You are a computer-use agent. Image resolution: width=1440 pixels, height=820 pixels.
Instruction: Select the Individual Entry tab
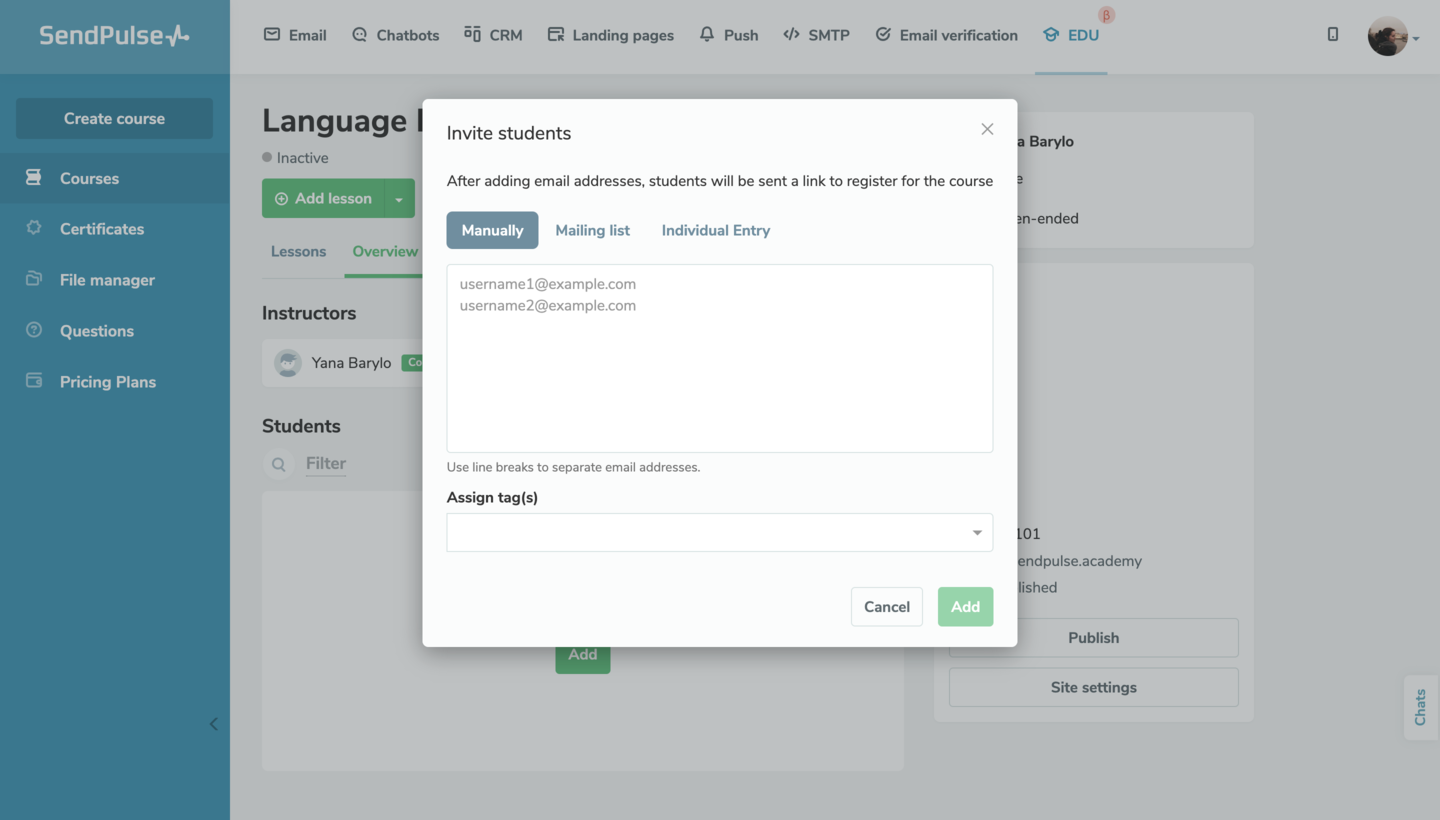pyautogui.click(x=715, y=230)
